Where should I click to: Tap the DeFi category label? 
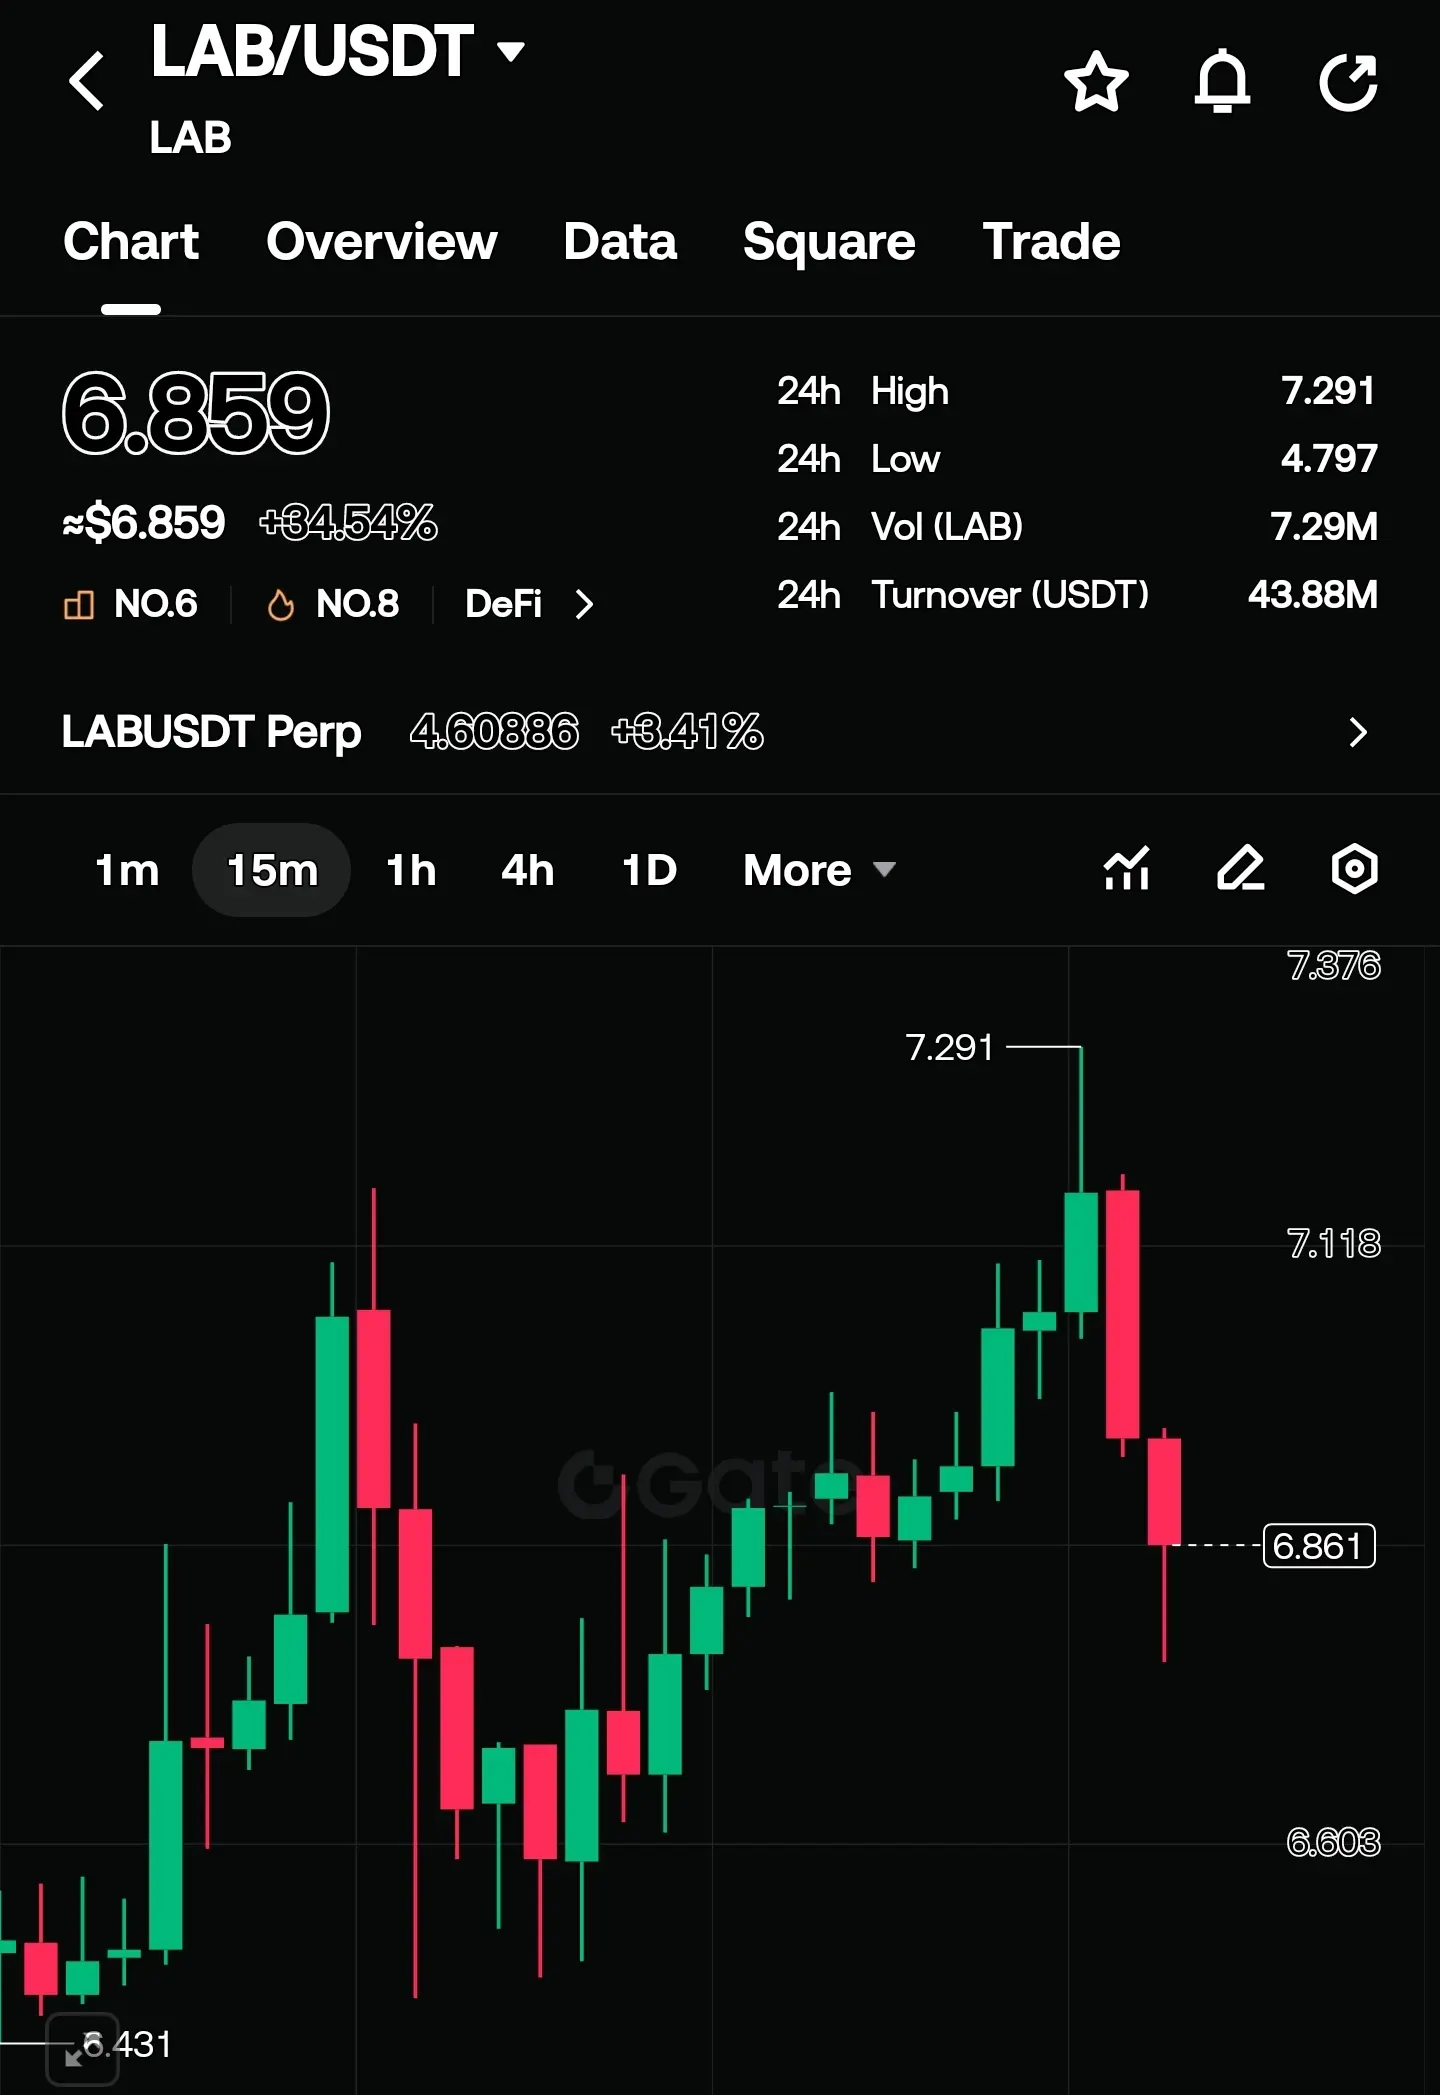503,604
